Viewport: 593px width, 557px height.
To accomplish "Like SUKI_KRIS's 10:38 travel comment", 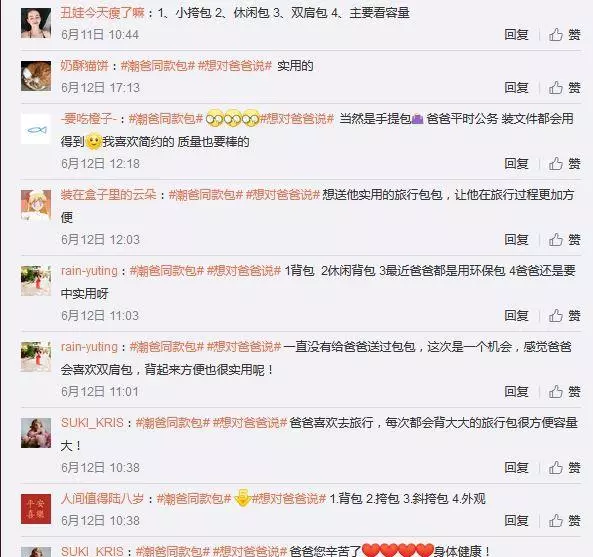I will point(565,468).
